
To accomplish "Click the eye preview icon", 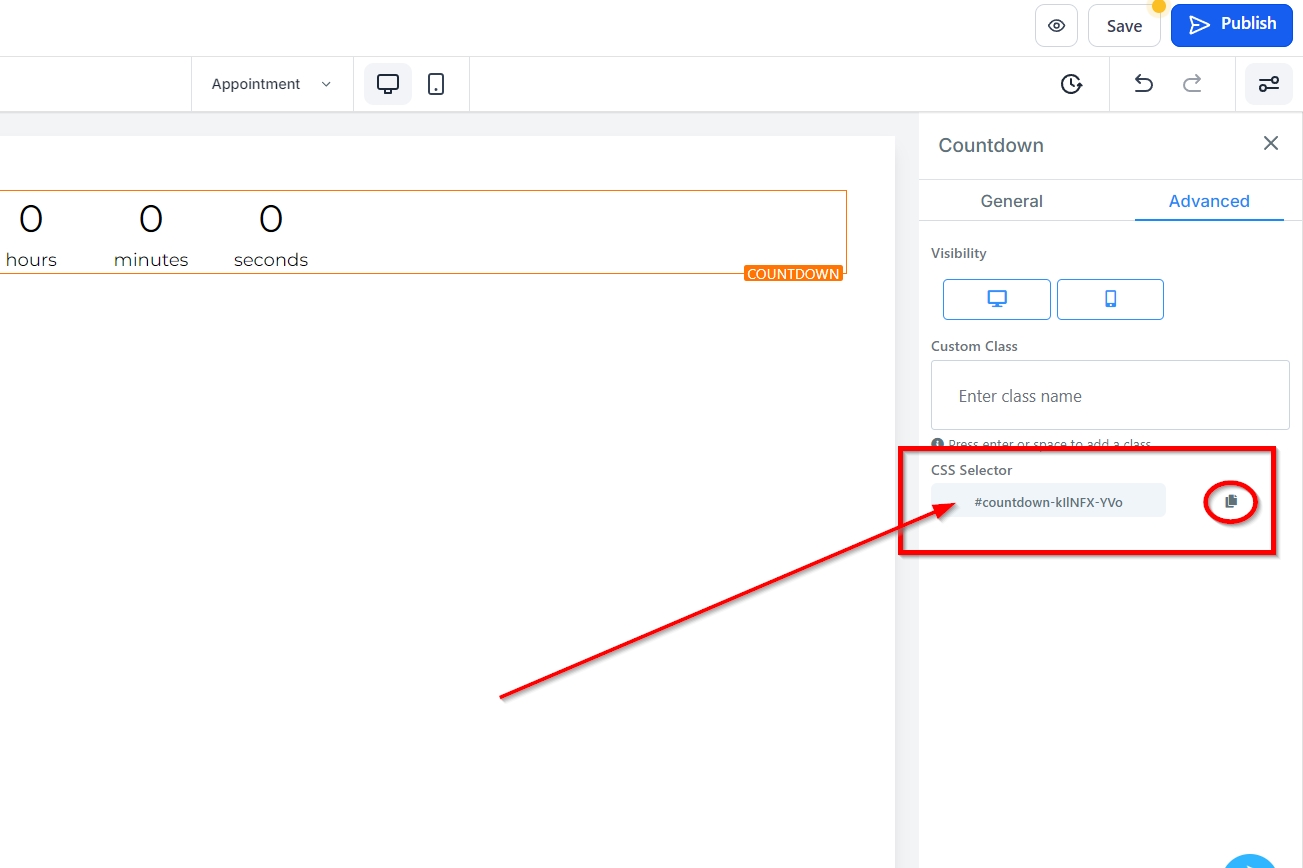I will point(1056,26).
